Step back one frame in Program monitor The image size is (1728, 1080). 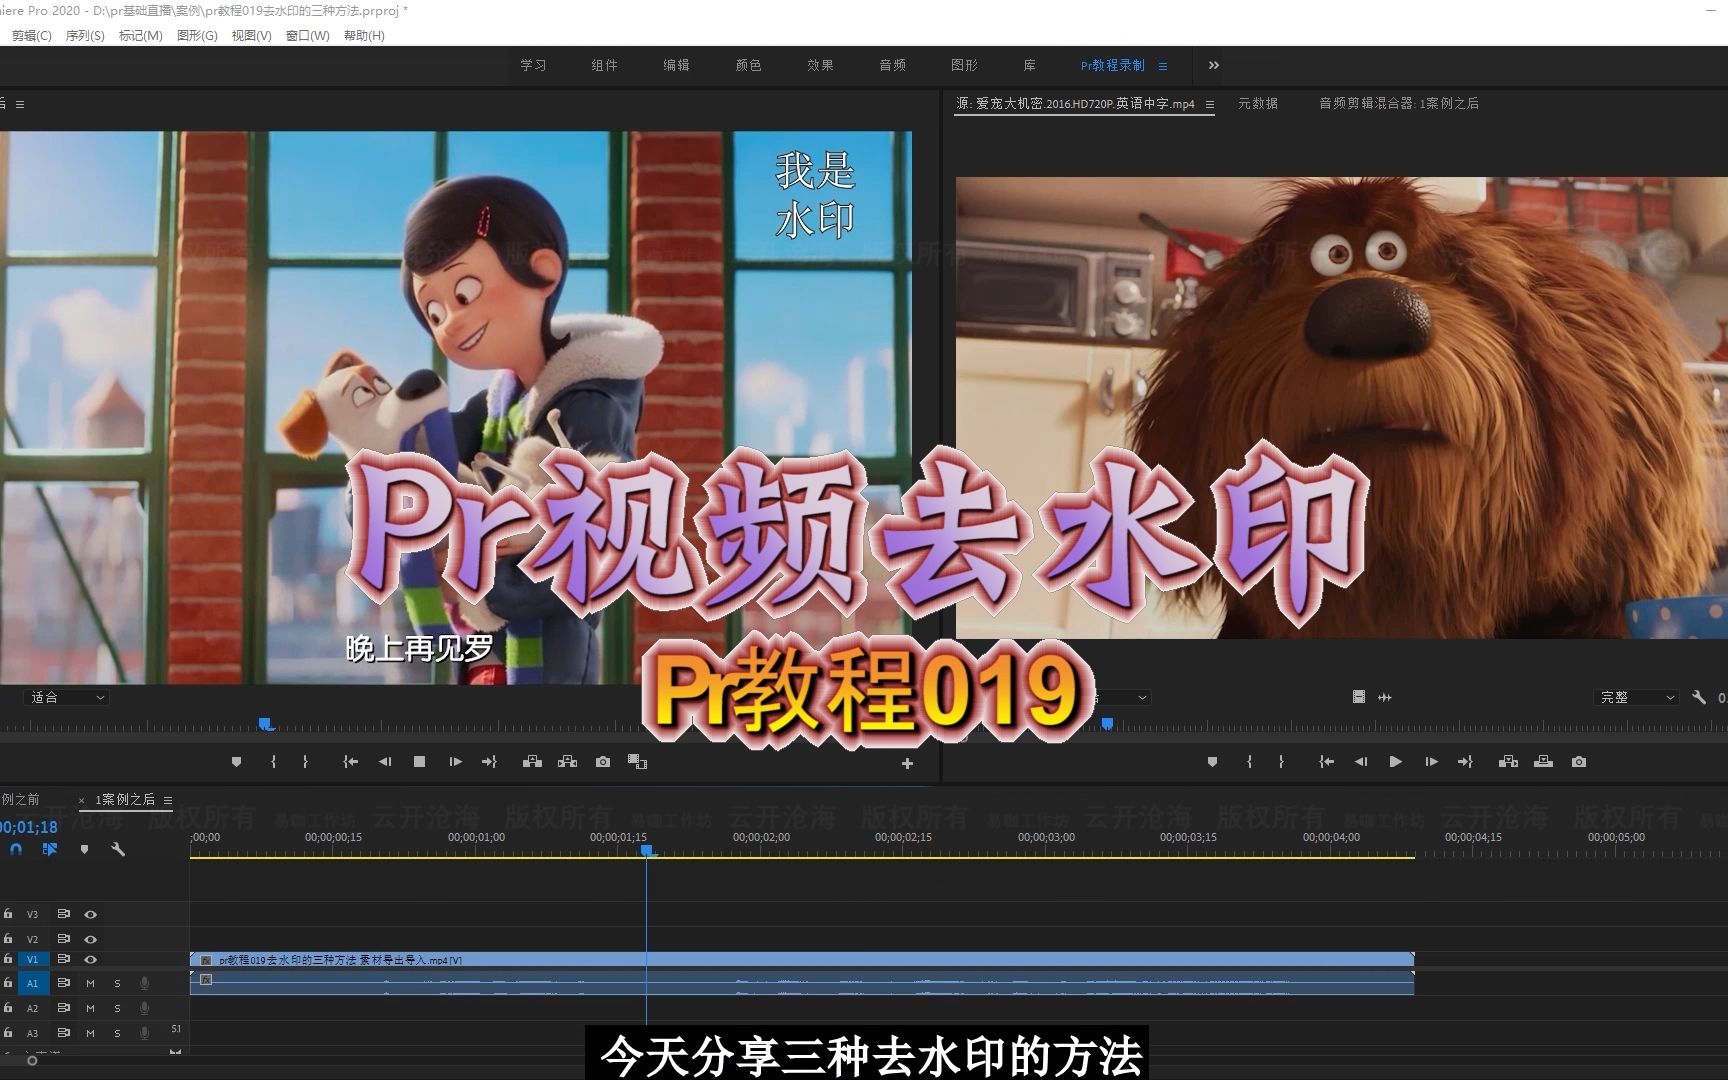(x=385, y=762)
